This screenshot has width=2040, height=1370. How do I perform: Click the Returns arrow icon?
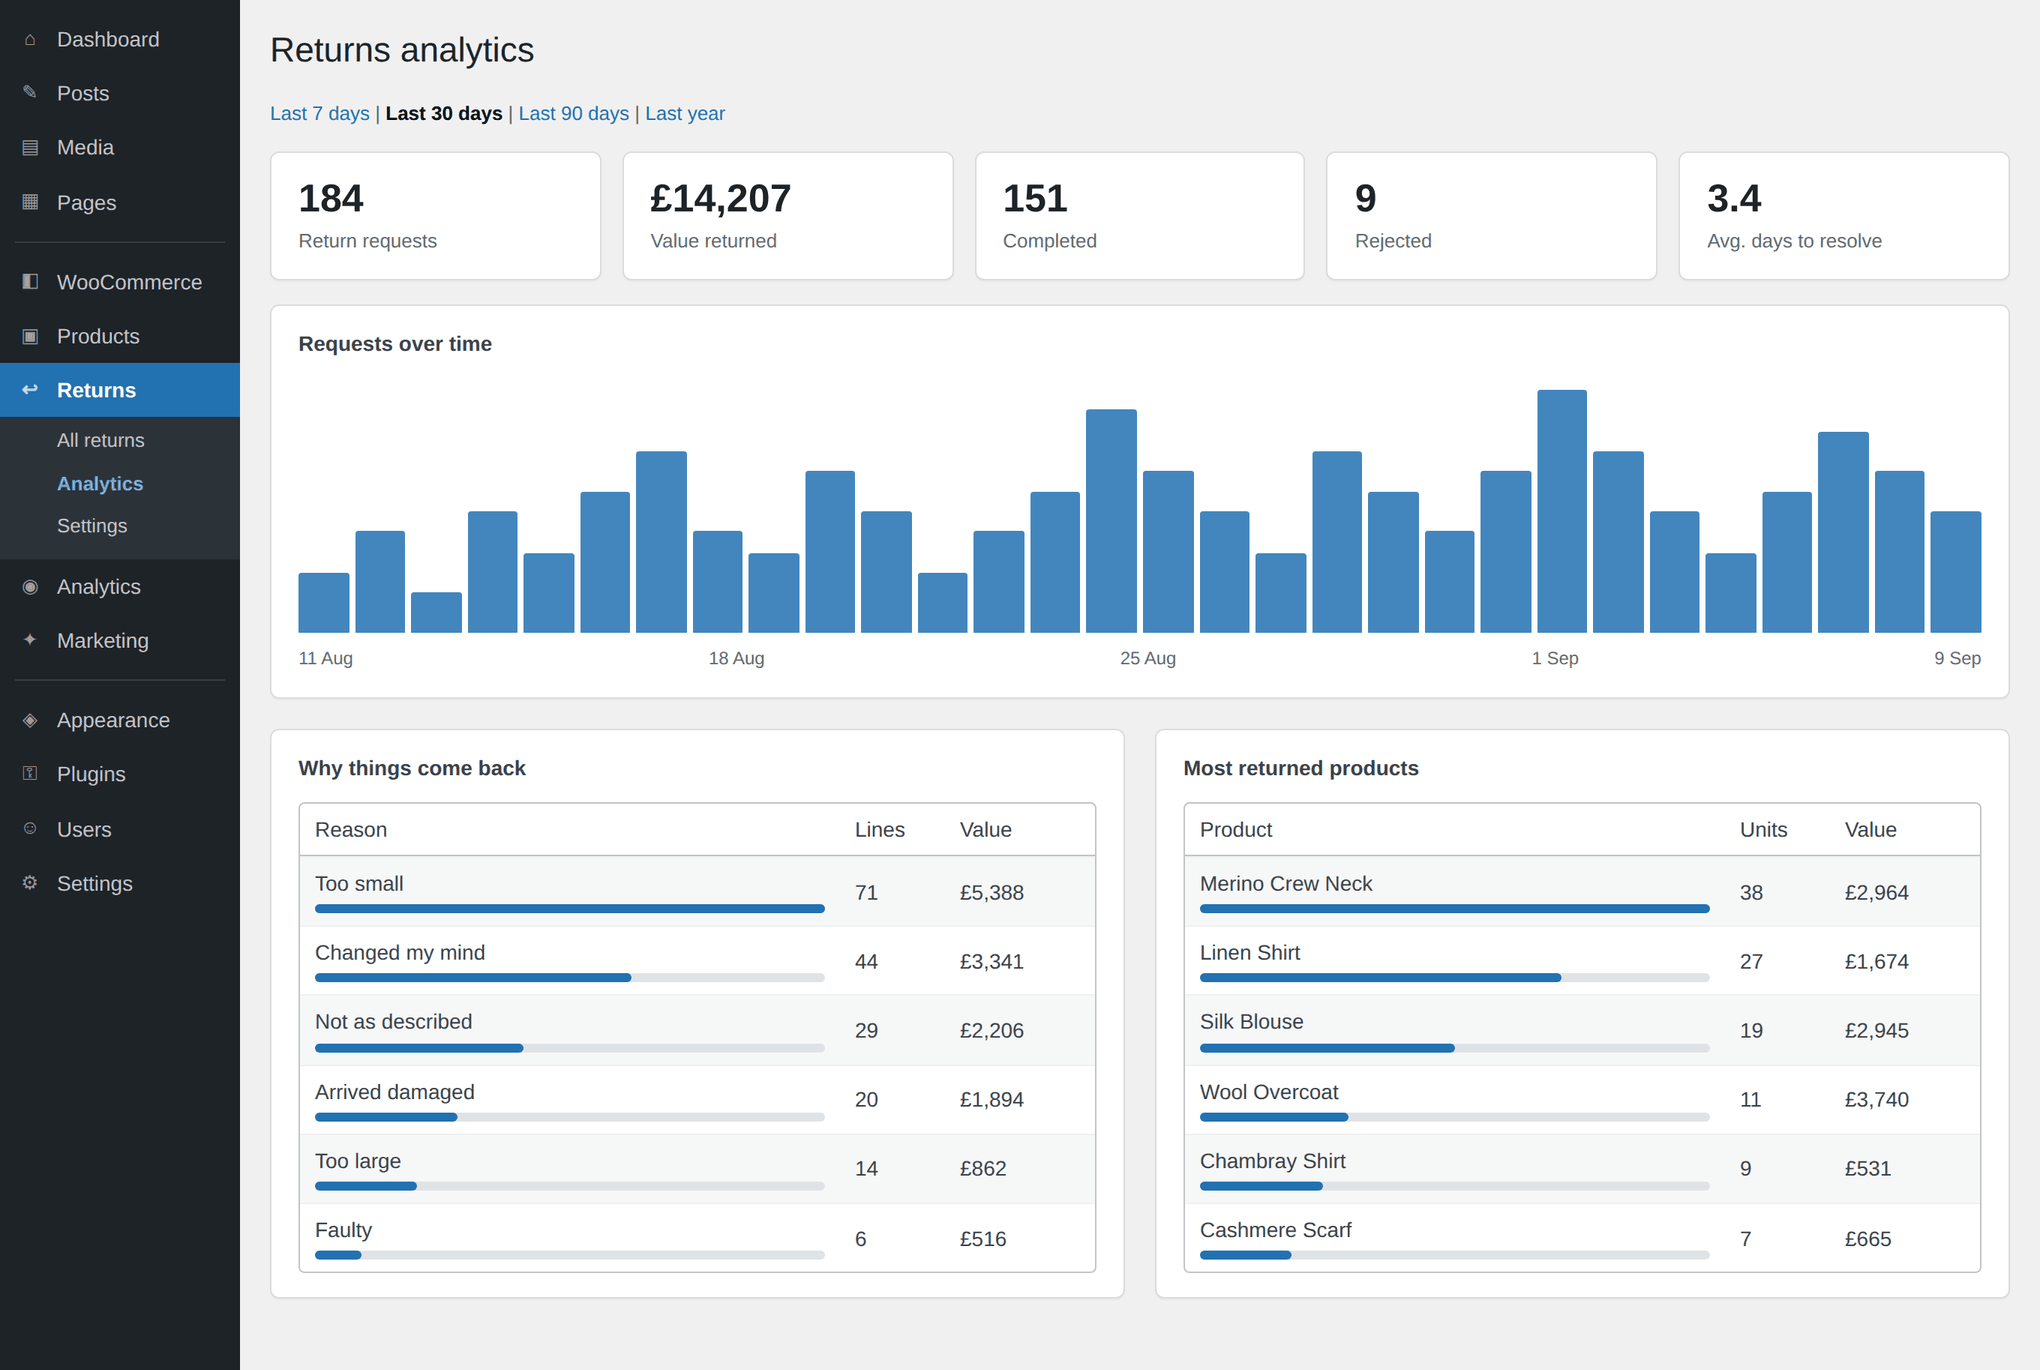(30, 390)
